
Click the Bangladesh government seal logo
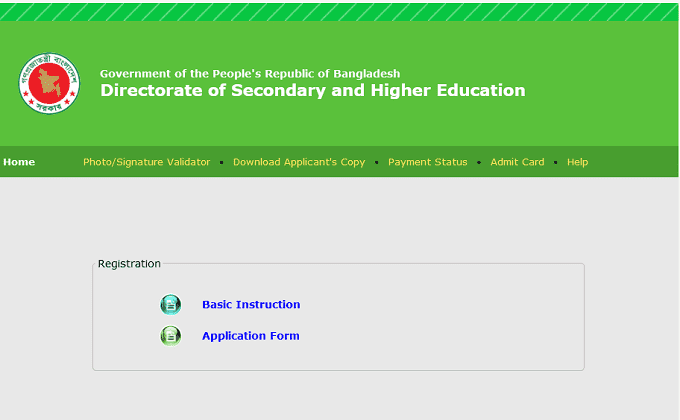point(45,83)
